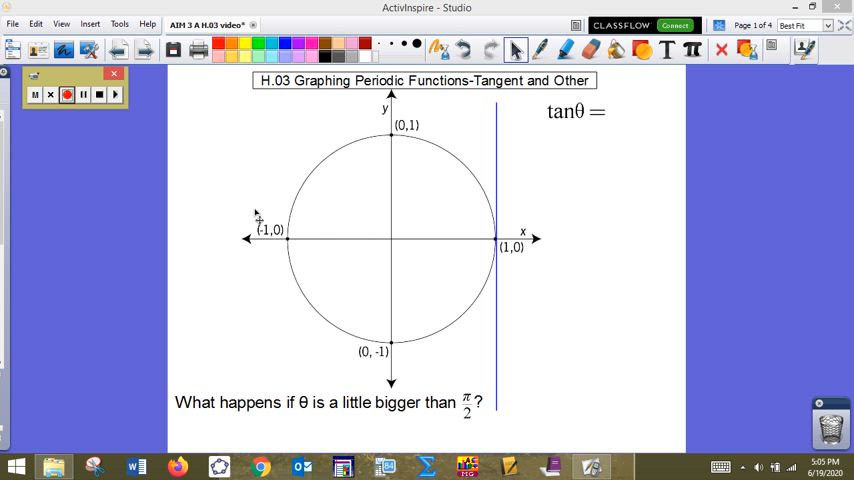Stop the screen recording
The height and width of the screenshot is (480, 854).
coord(99,95)
